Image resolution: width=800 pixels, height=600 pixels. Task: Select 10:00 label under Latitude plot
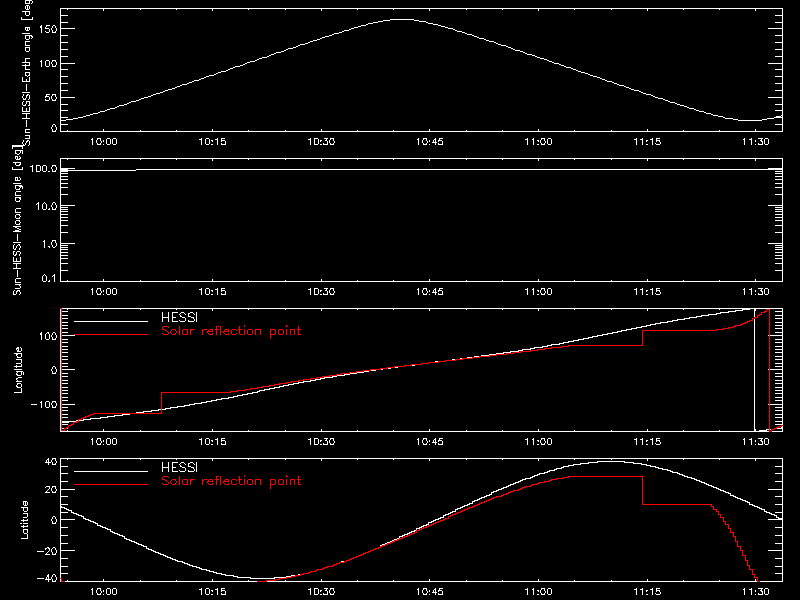pos(104,591)
